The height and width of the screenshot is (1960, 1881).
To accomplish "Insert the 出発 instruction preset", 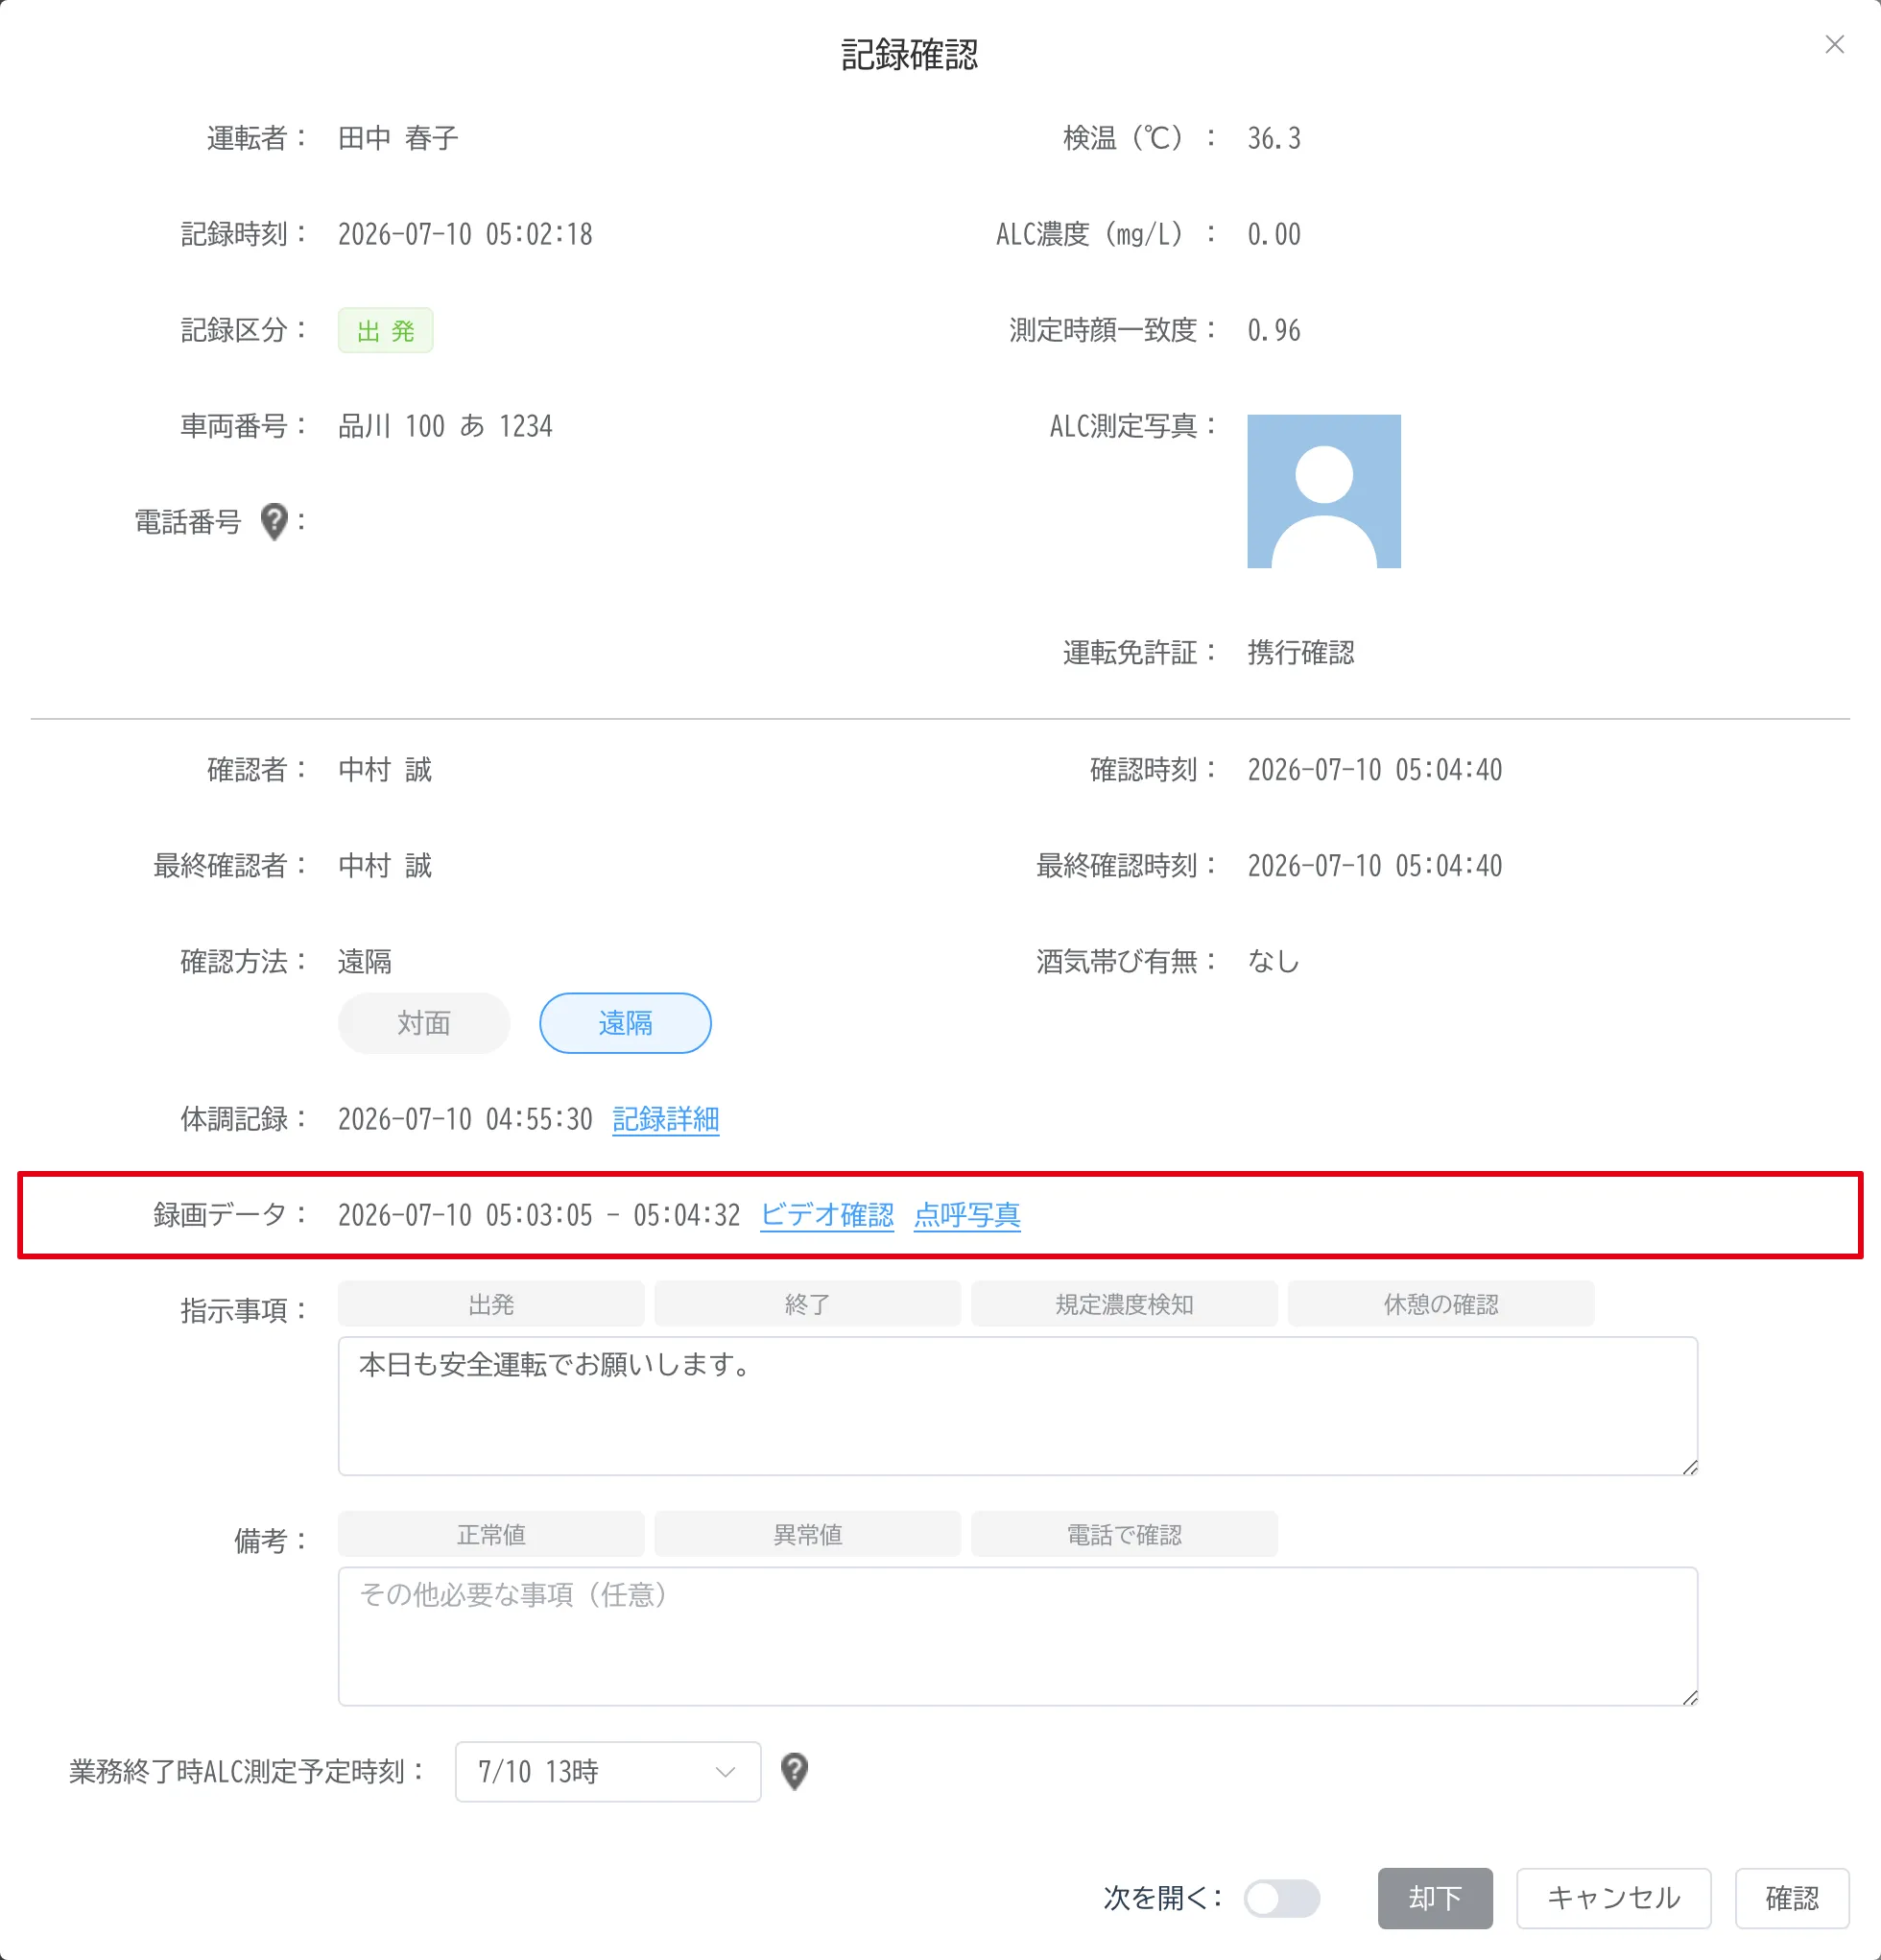I will click(x=491, y=1304).
